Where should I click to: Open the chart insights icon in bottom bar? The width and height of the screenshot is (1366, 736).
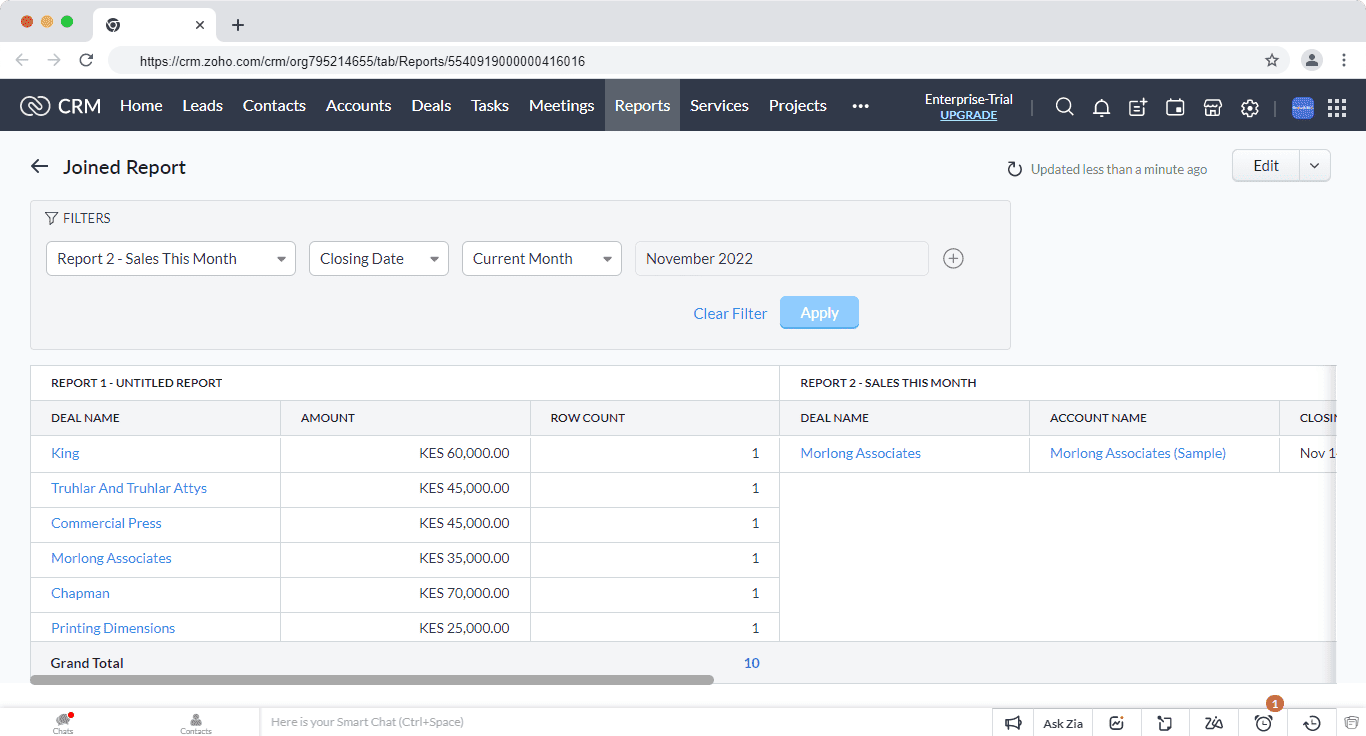[1117, 723]
